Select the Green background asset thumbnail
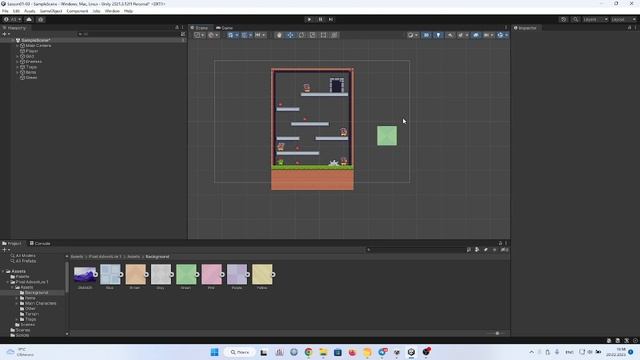 click(x=186, y=274)
